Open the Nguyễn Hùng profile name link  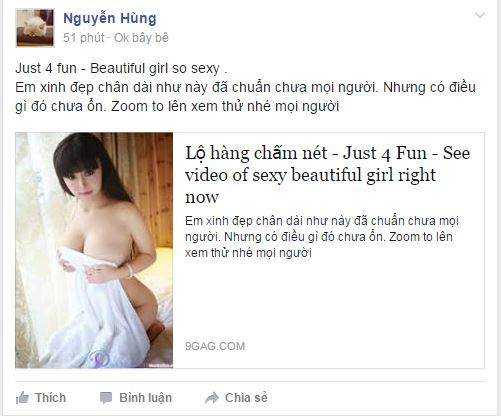[x=110, y=18]
